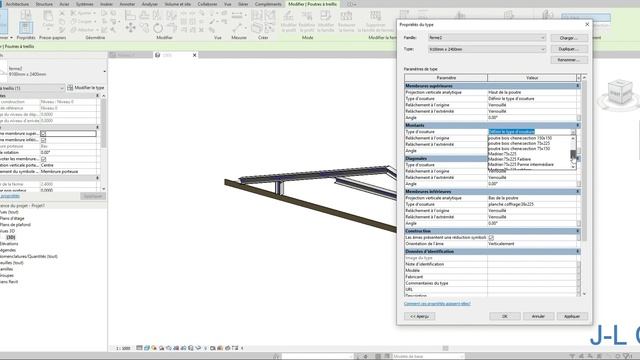Click the << Aperçu button
Image resolution: width=640 pixels, height=360 pixels.
pyautogui.click(x=419, y=316)
